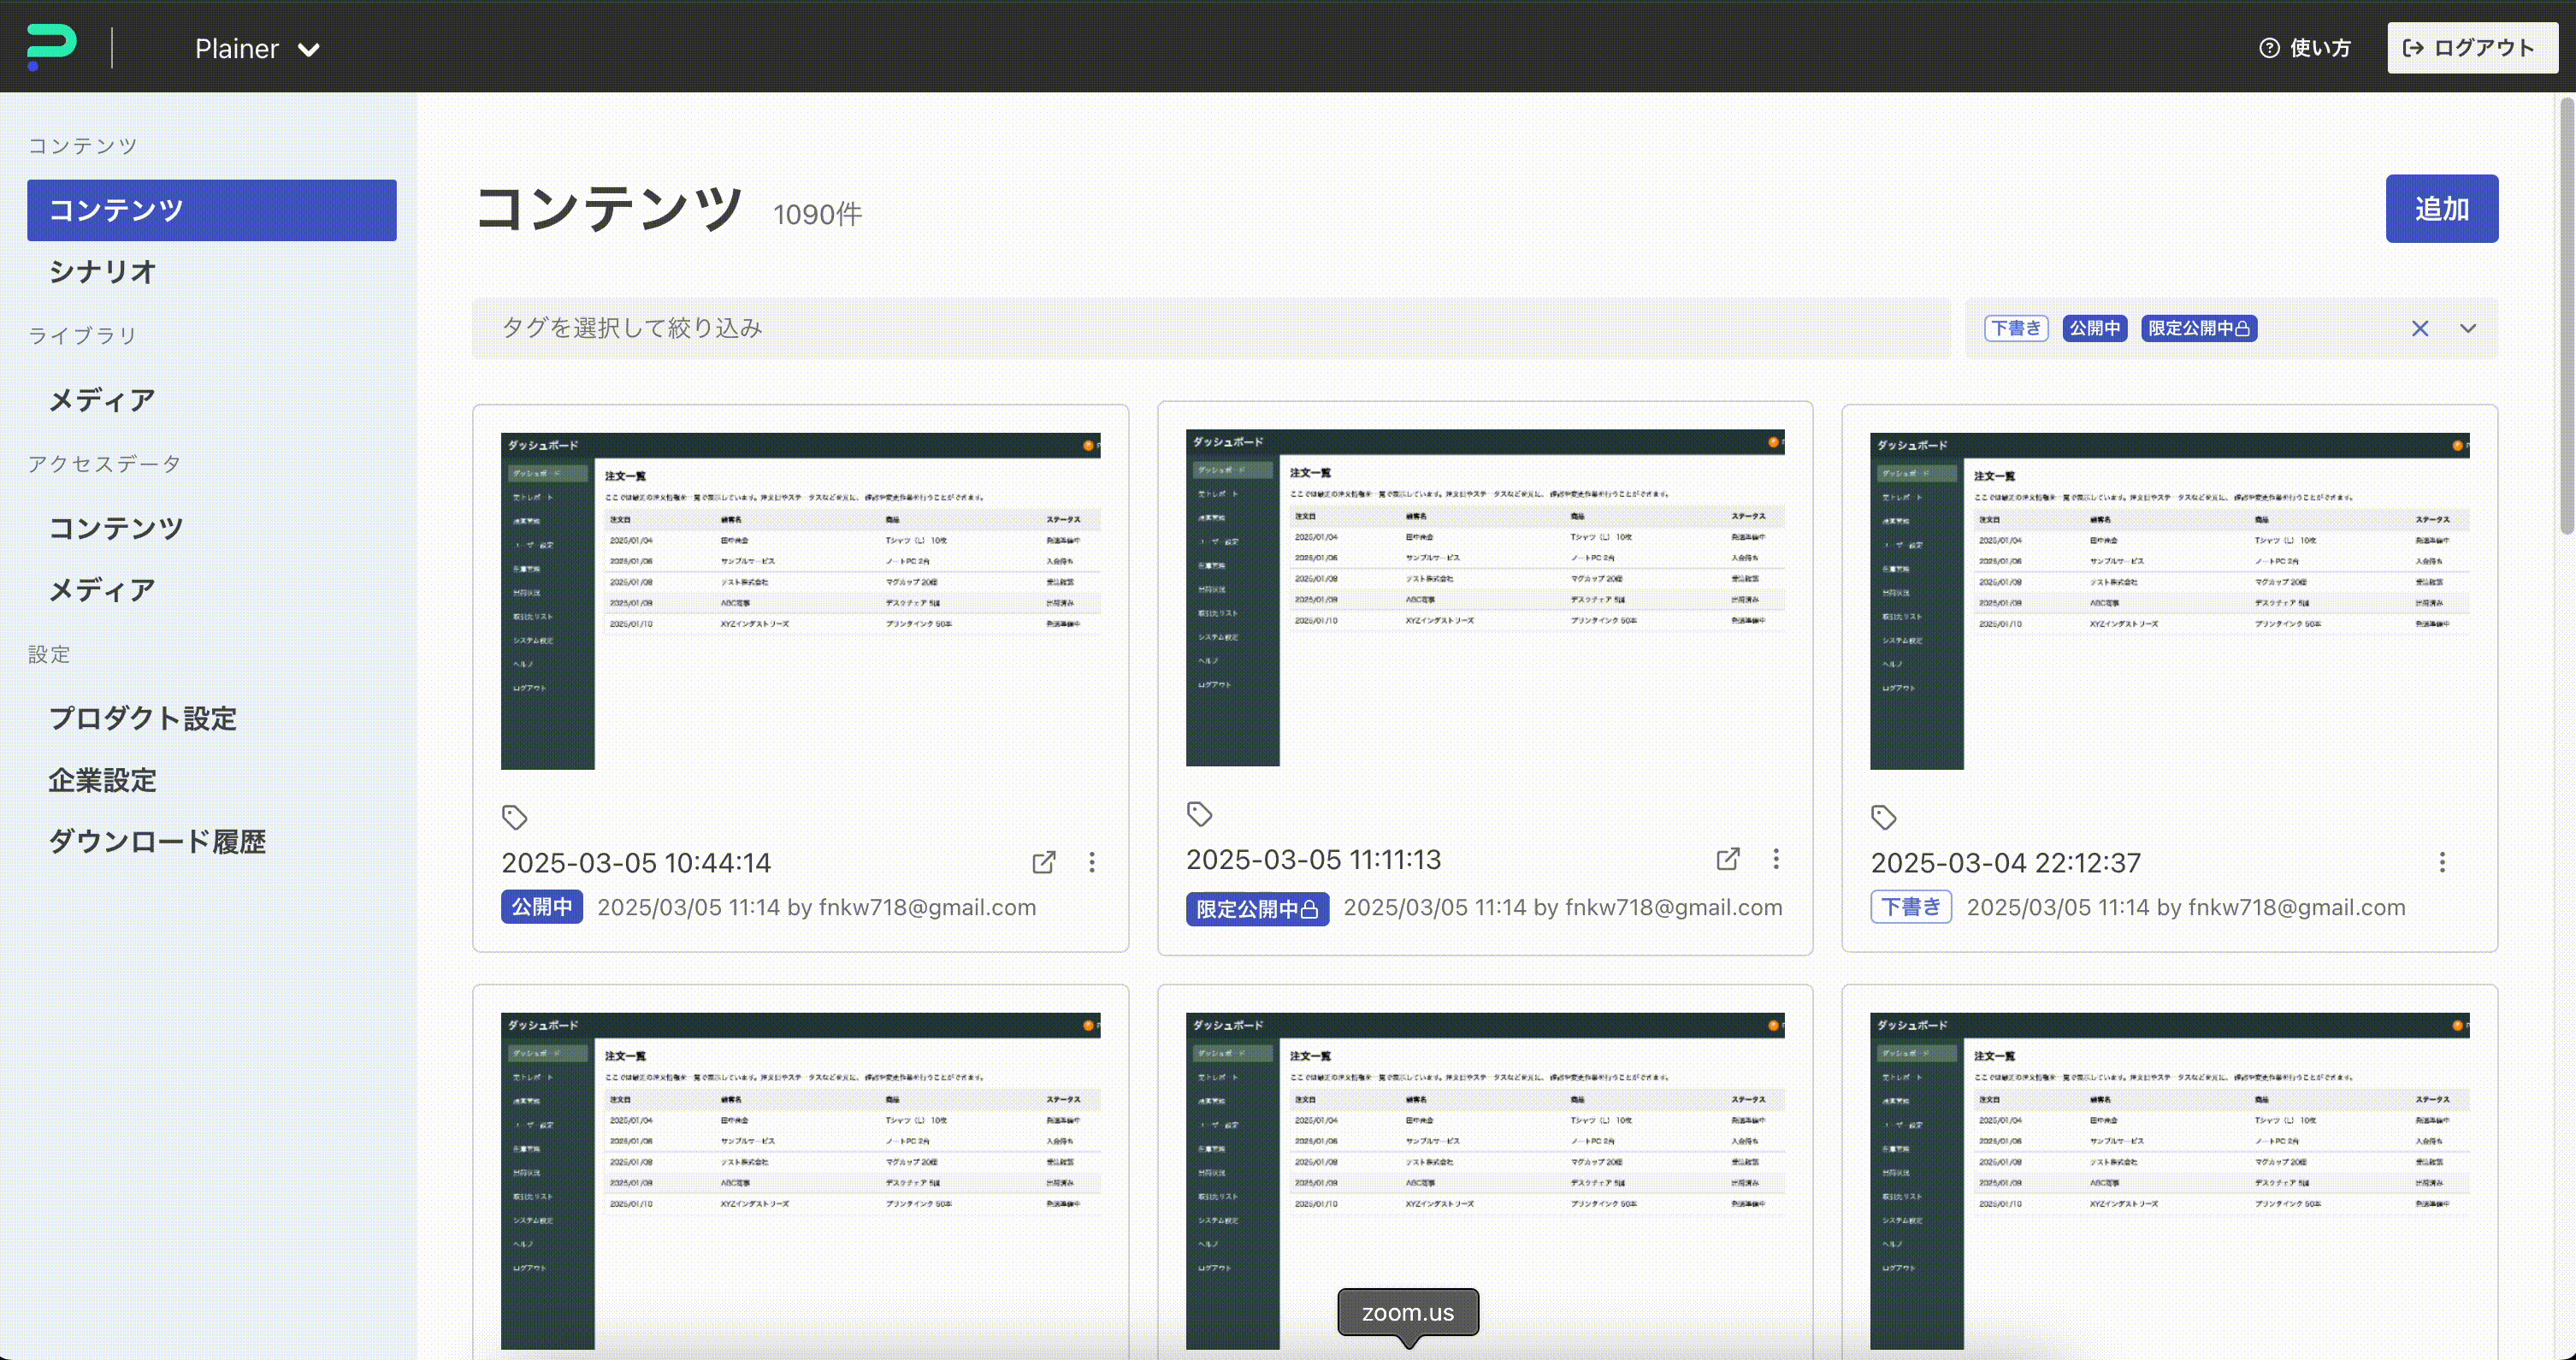Image resolution: width=2576 pixels, height=1360 pixels.
Task: Open three-dot menu for 2025-03-04 22:12:37
Action: point(2442,862)
